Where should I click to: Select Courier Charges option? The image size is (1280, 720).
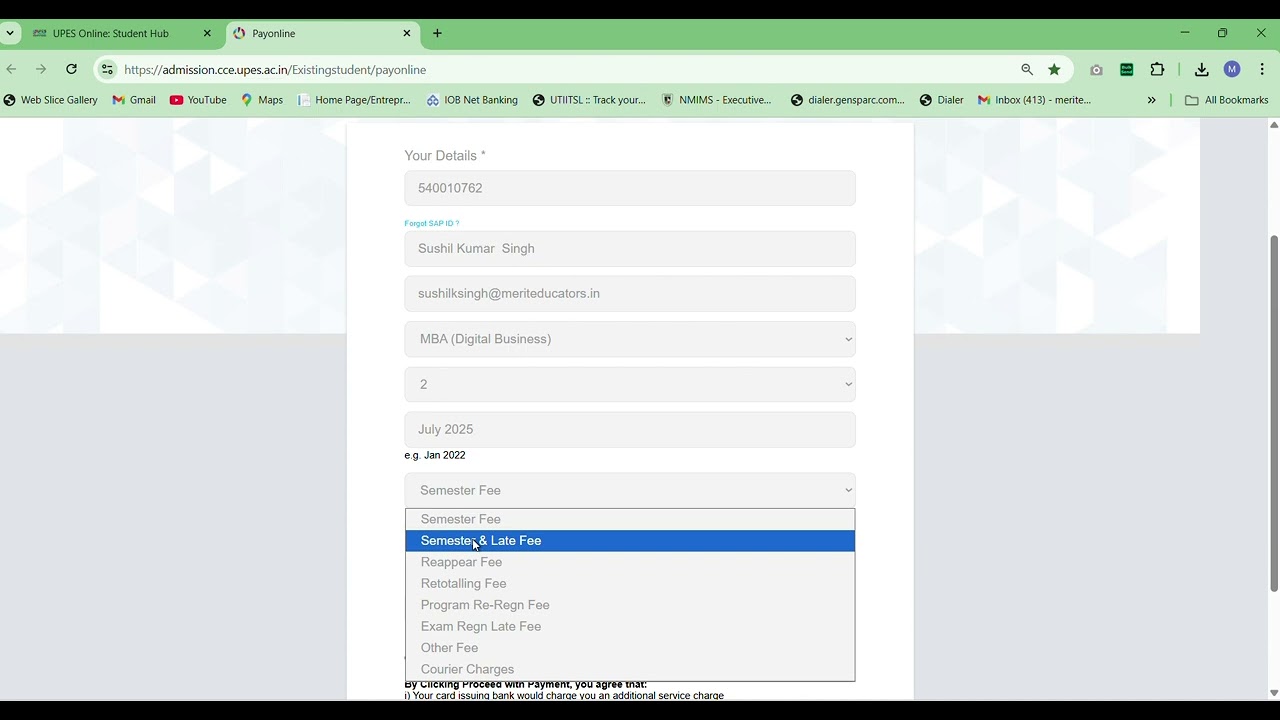(x=630, y=670)
